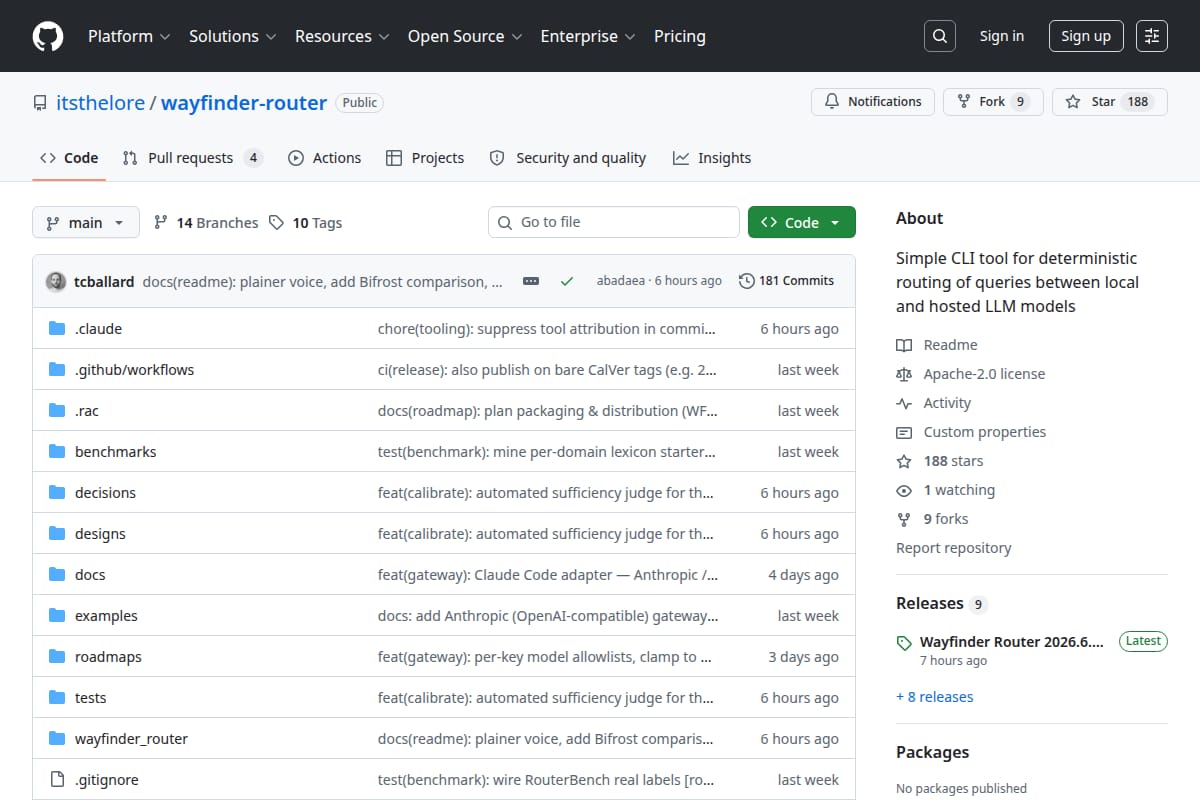Click the examples folder icon
Screen dimensions: 1200x800
tap(57, 616)
